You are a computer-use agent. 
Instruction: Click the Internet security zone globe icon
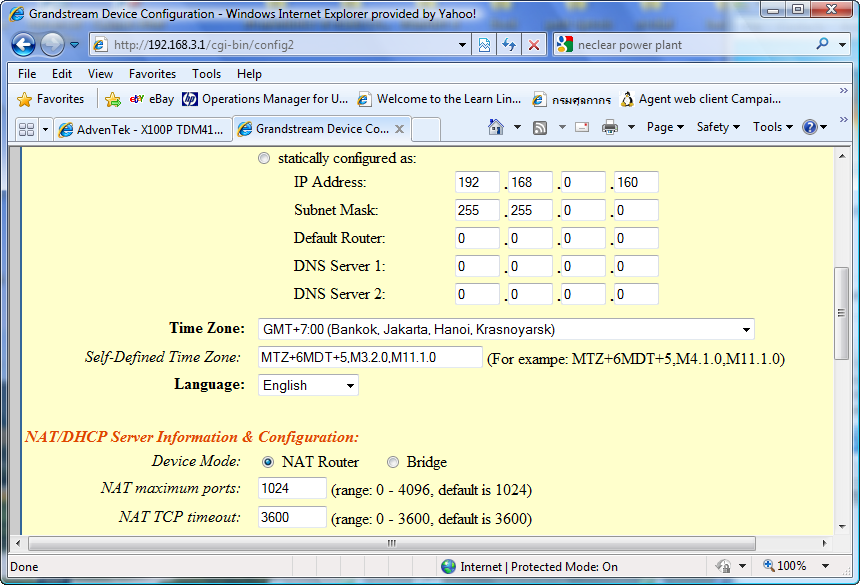[x=448, y=566]
